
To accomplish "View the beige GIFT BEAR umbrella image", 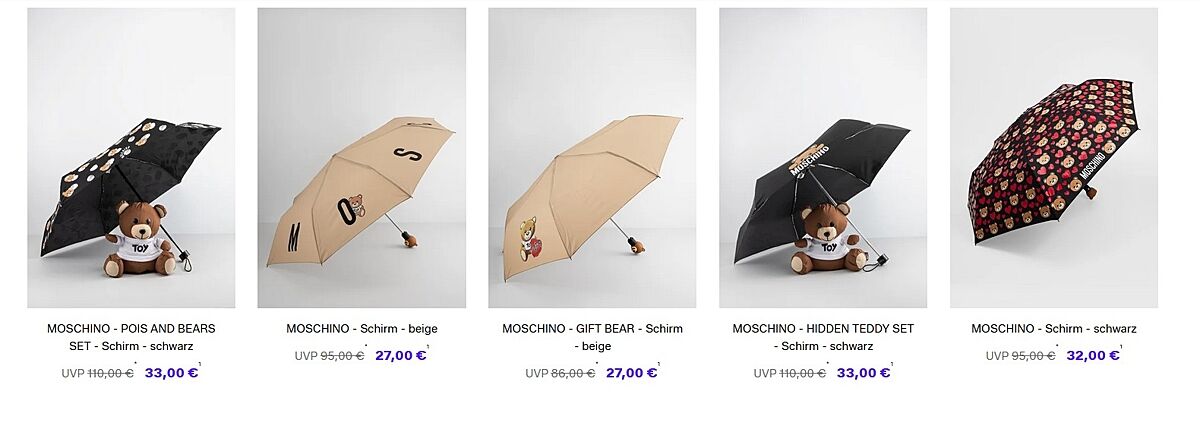I will [x=592, y=158].
